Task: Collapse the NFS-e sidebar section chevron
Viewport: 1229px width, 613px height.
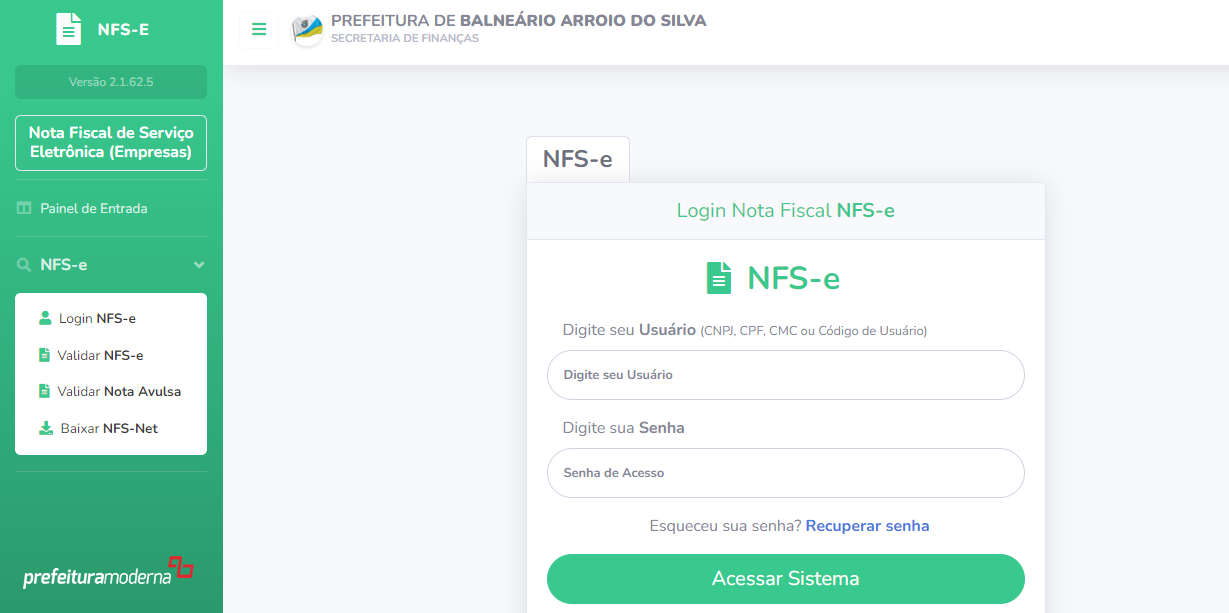Action: point(199,265)
